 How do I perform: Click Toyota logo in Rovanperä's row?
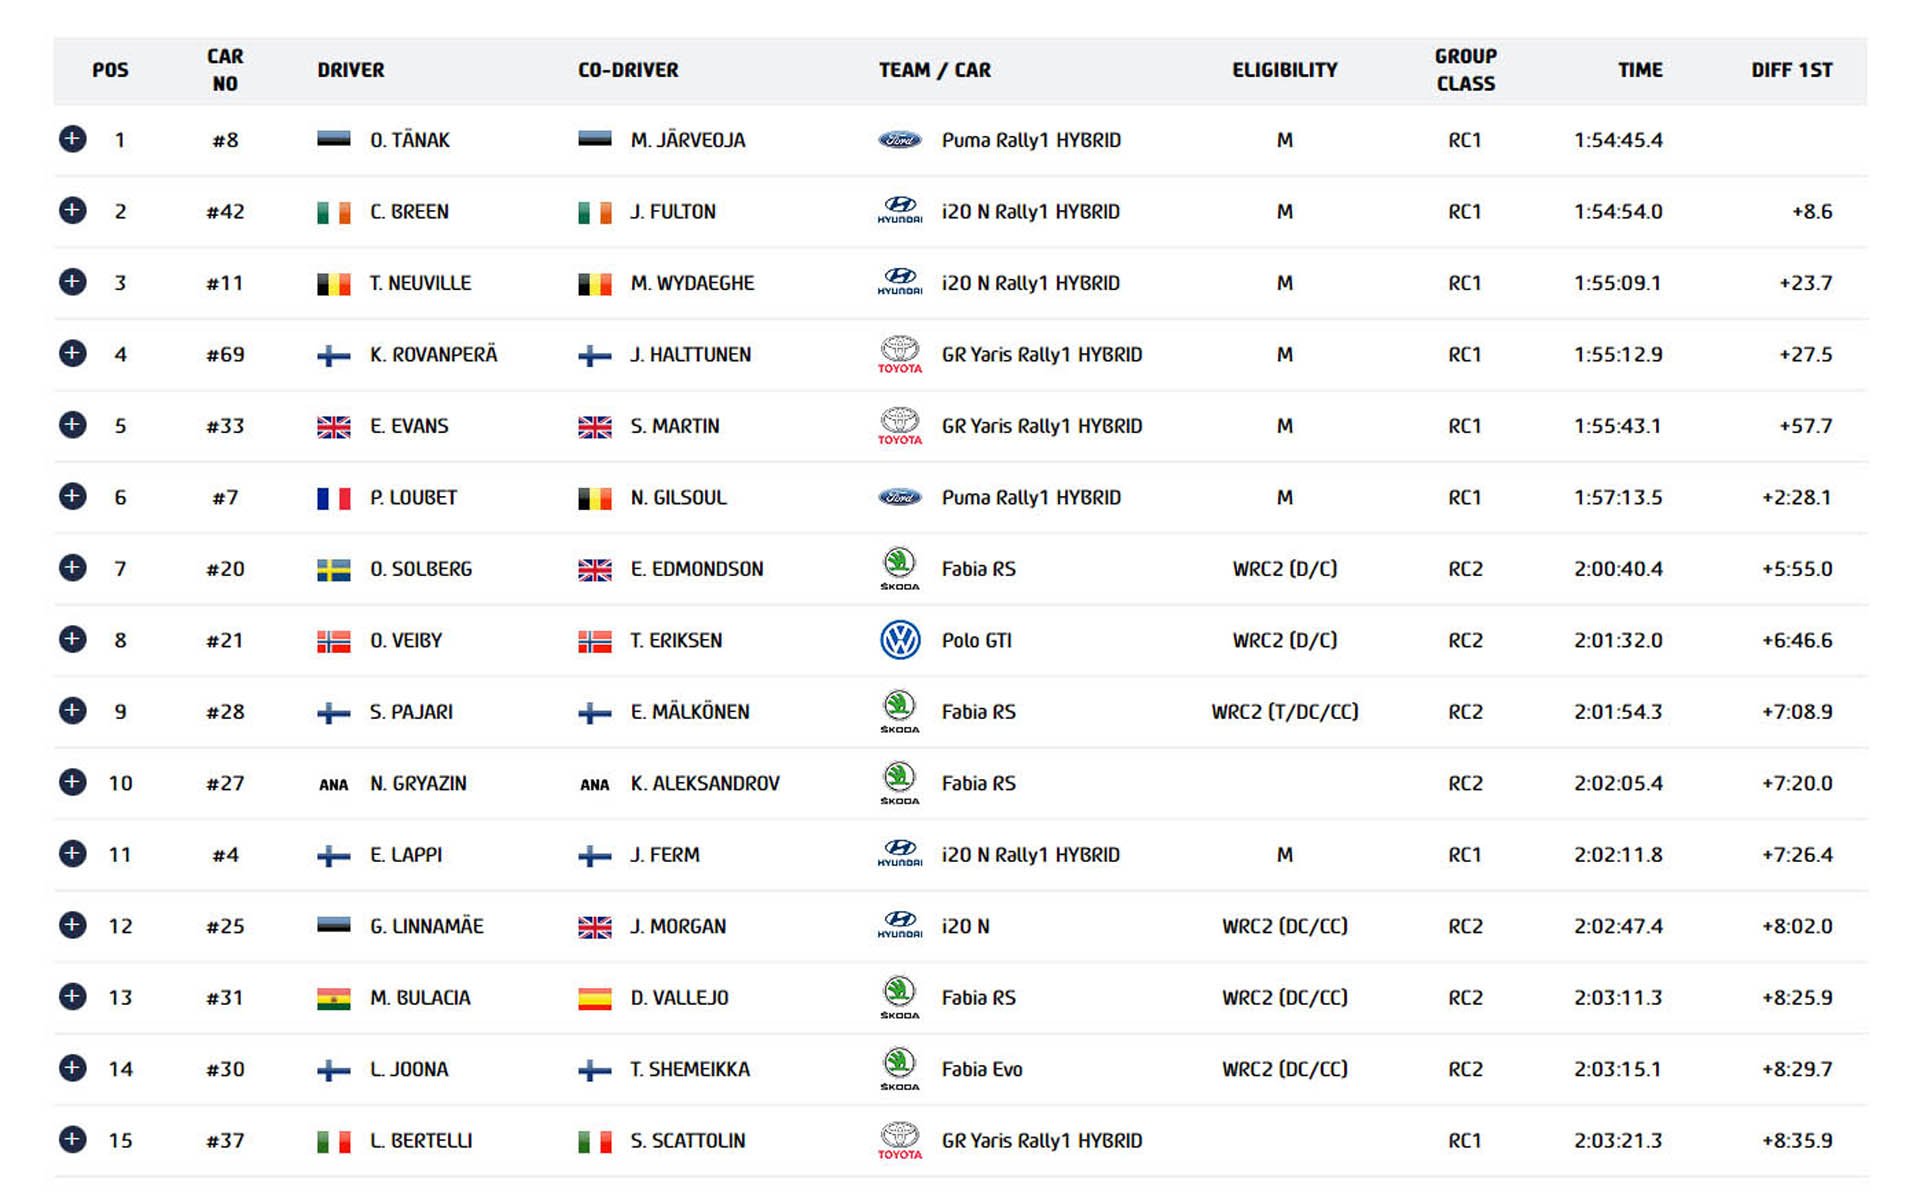click(x=899, y=354)
